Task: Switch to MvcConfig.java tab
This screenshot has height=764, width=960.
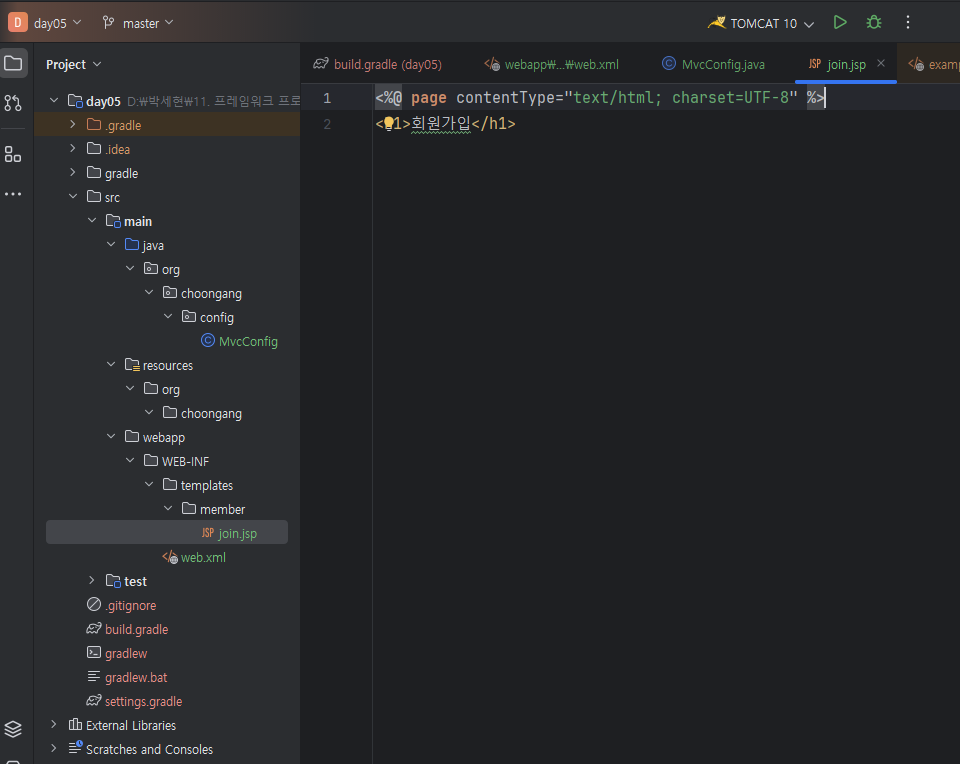Action: (714, 64)
